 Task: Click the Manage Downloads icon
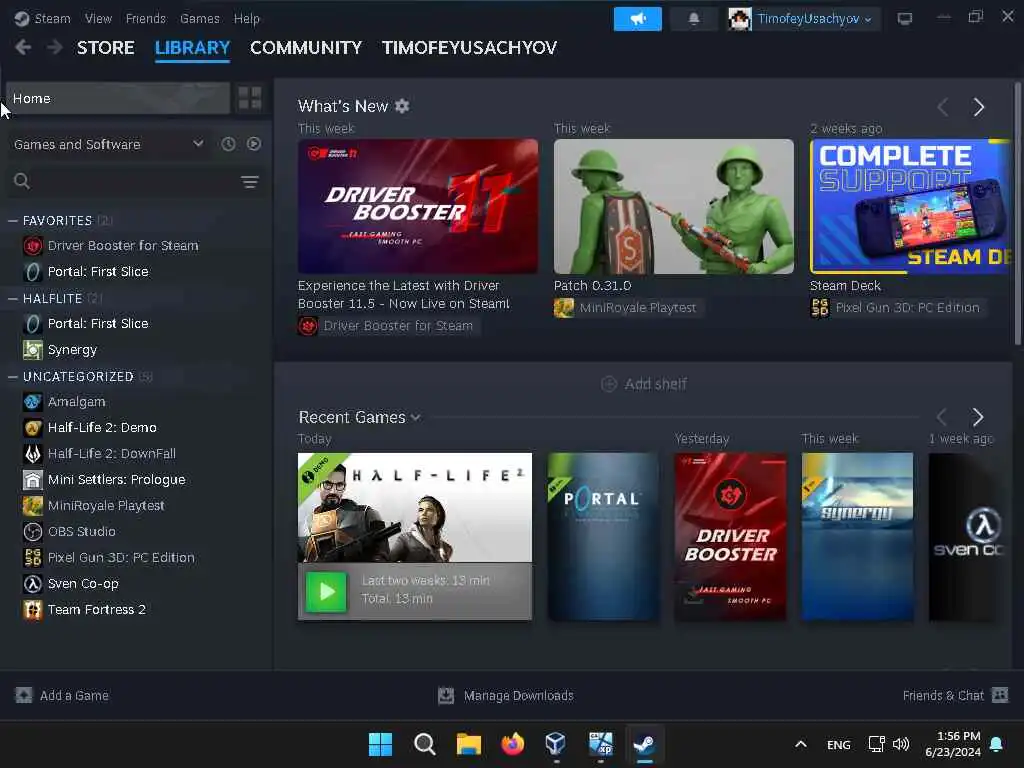pyautogui.click(x=446, y=696)
